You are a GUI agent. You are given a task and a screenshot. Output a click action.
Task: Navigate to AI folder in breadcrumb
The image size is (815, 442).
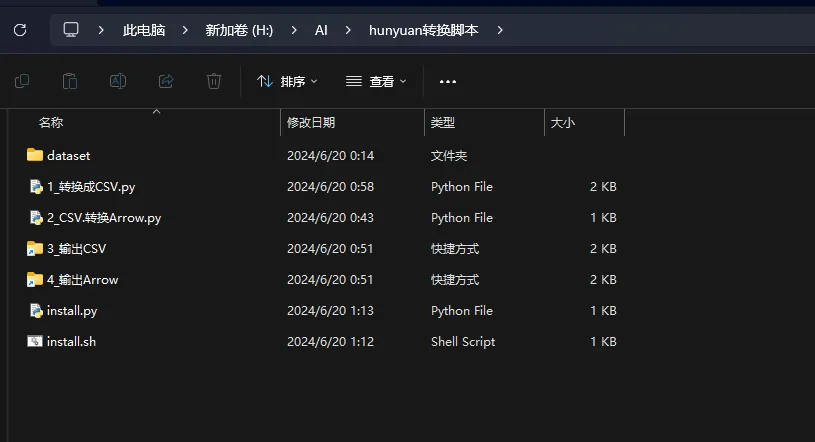pyautogui.click(x=321, y=30)
